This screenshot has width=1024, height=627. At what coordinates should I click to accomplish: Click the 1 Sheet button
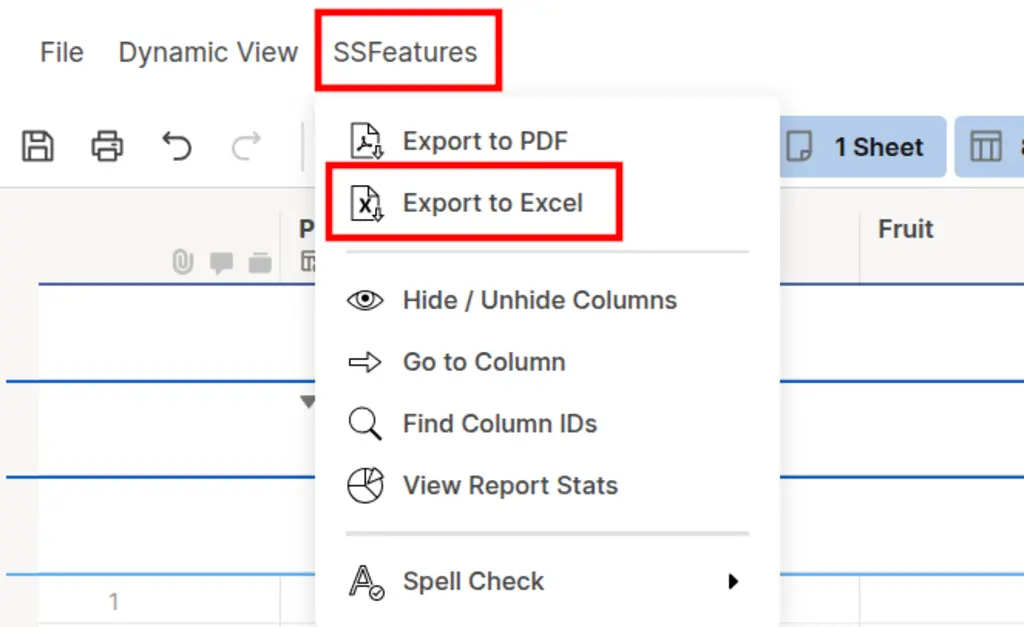863,147
